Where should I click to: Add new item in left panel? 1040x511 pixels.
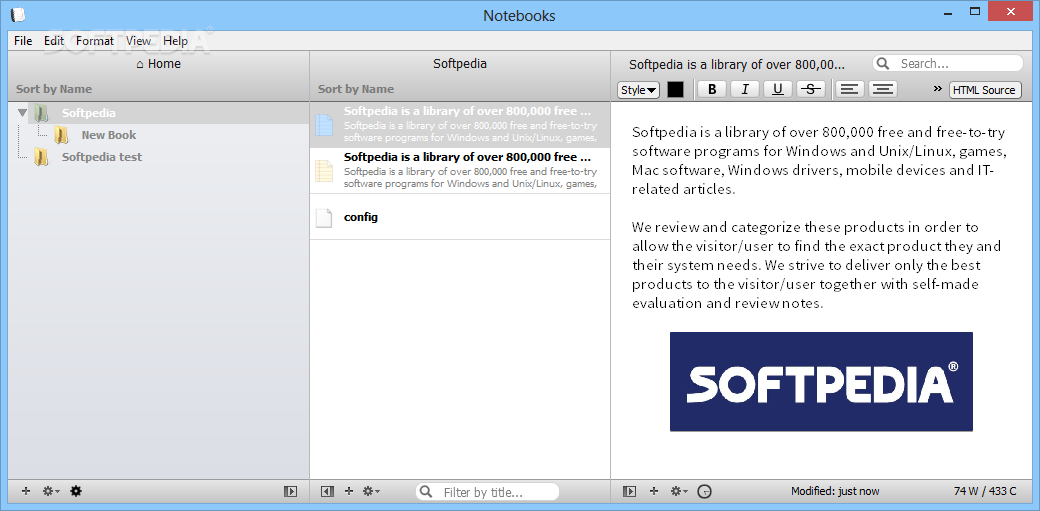(26, 491)
